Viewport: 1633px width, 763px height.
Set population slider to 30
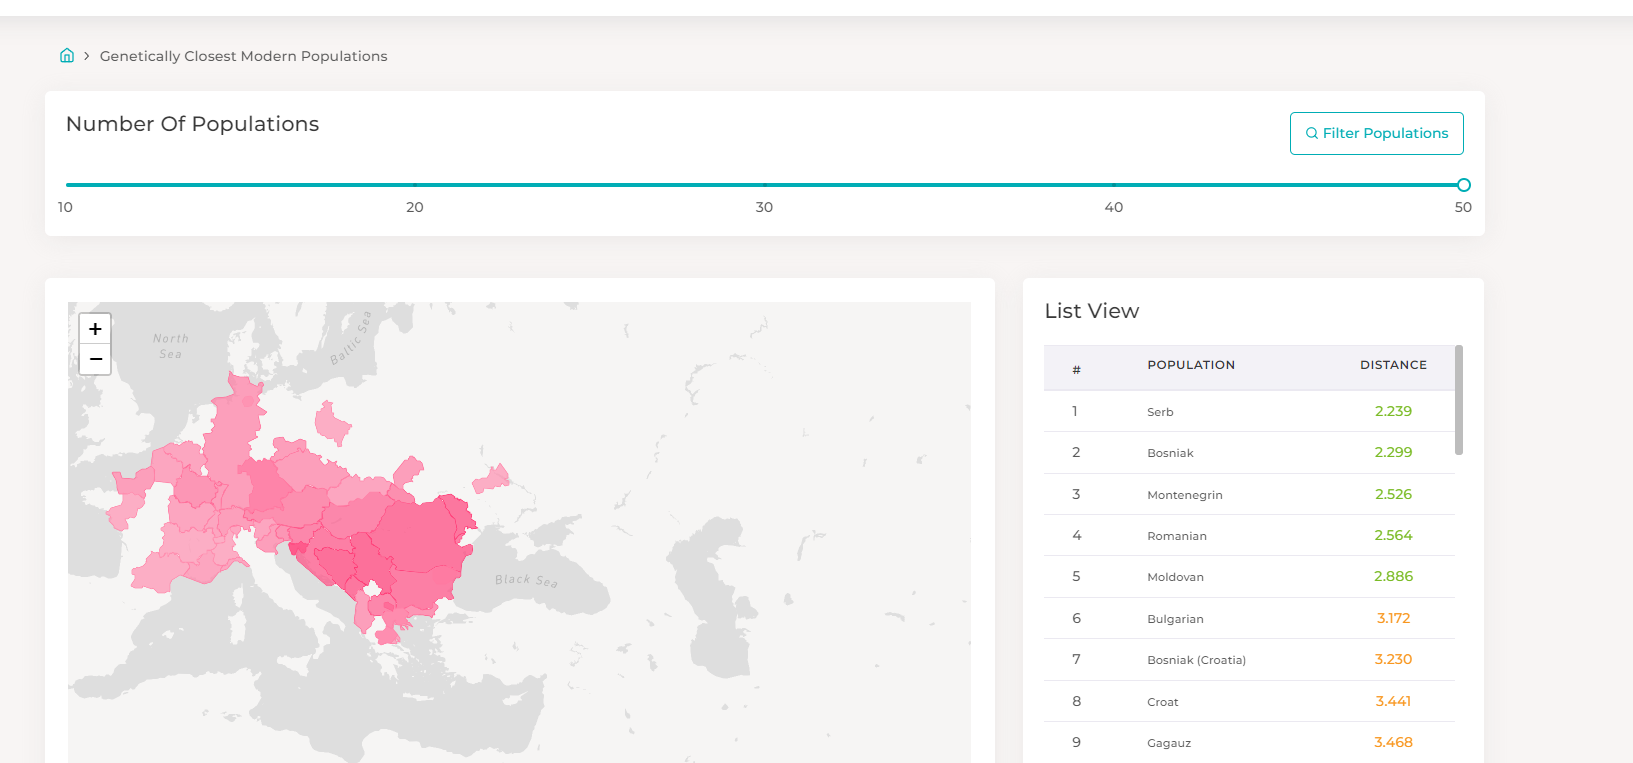pyautogui.click(x=764, y=185)
